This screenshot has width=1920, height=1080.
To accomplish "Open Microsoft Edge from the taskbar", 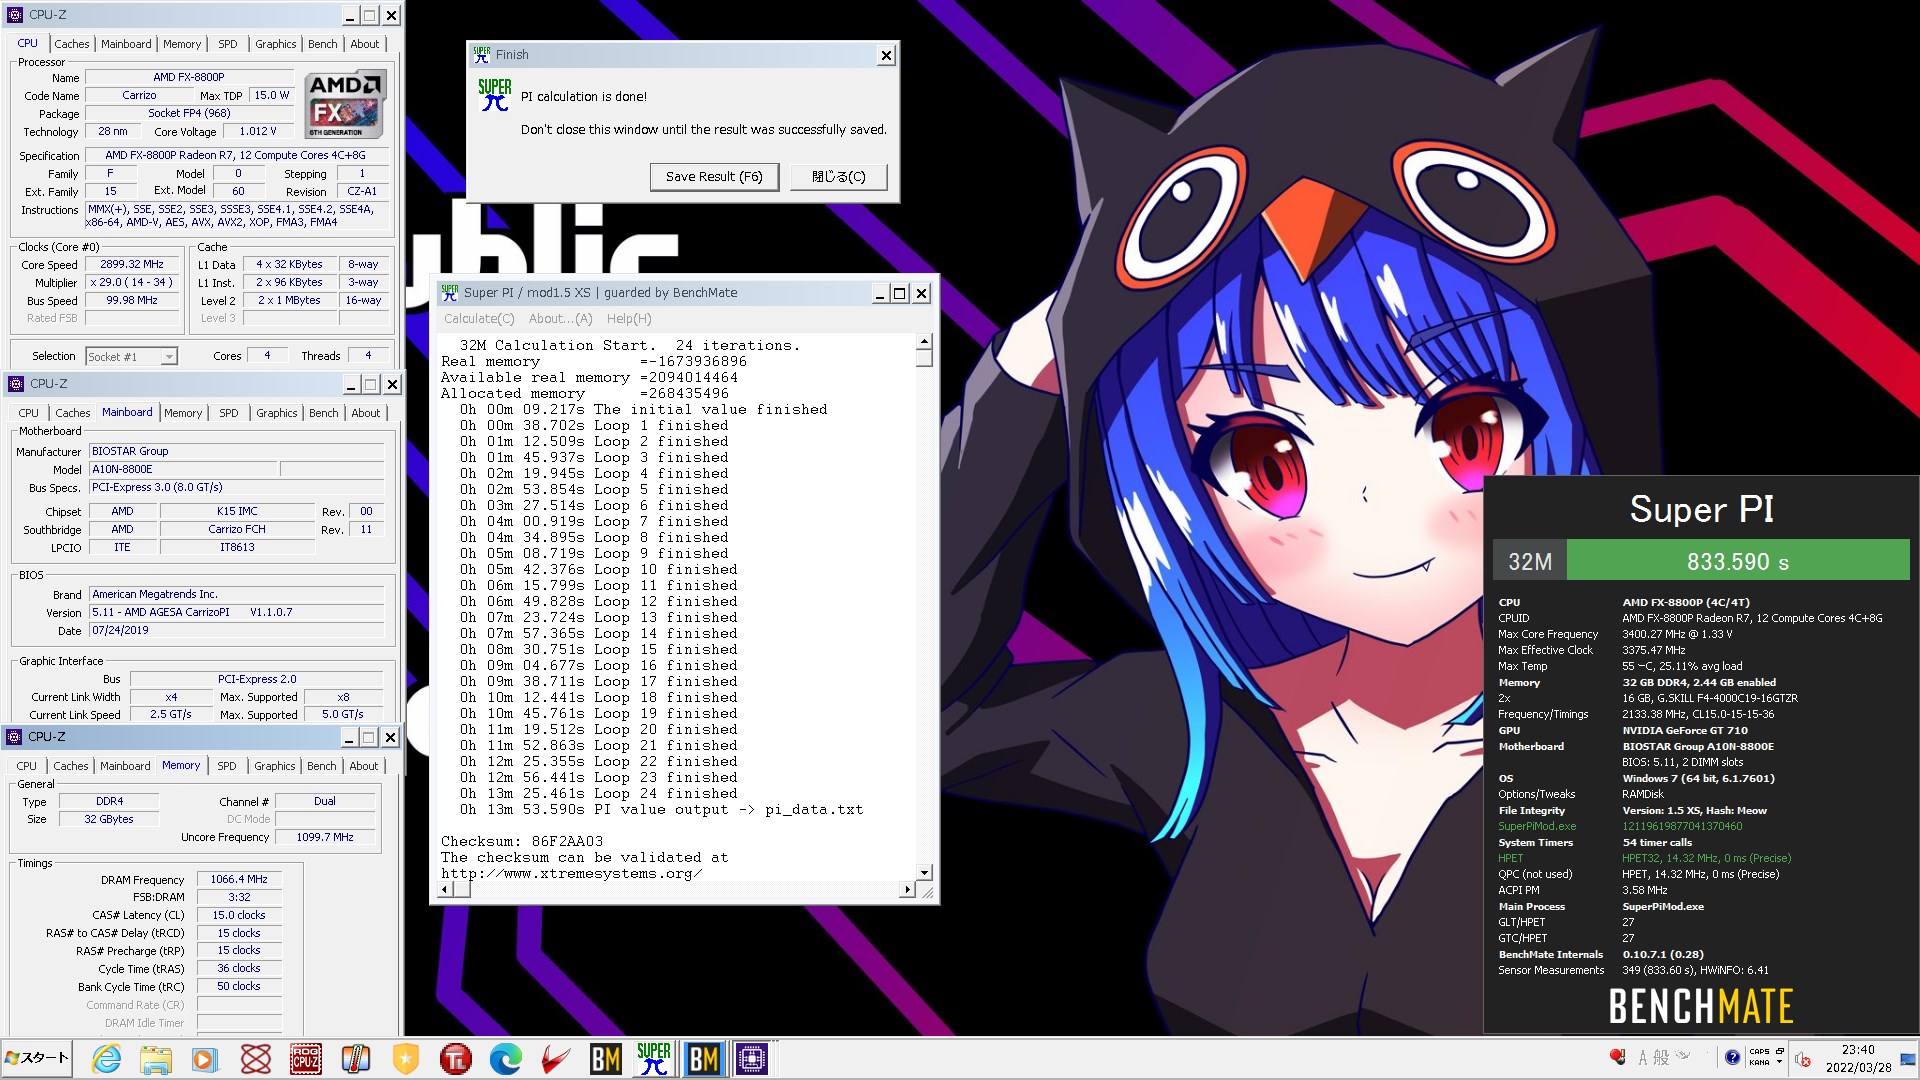I will (506, 1059).
